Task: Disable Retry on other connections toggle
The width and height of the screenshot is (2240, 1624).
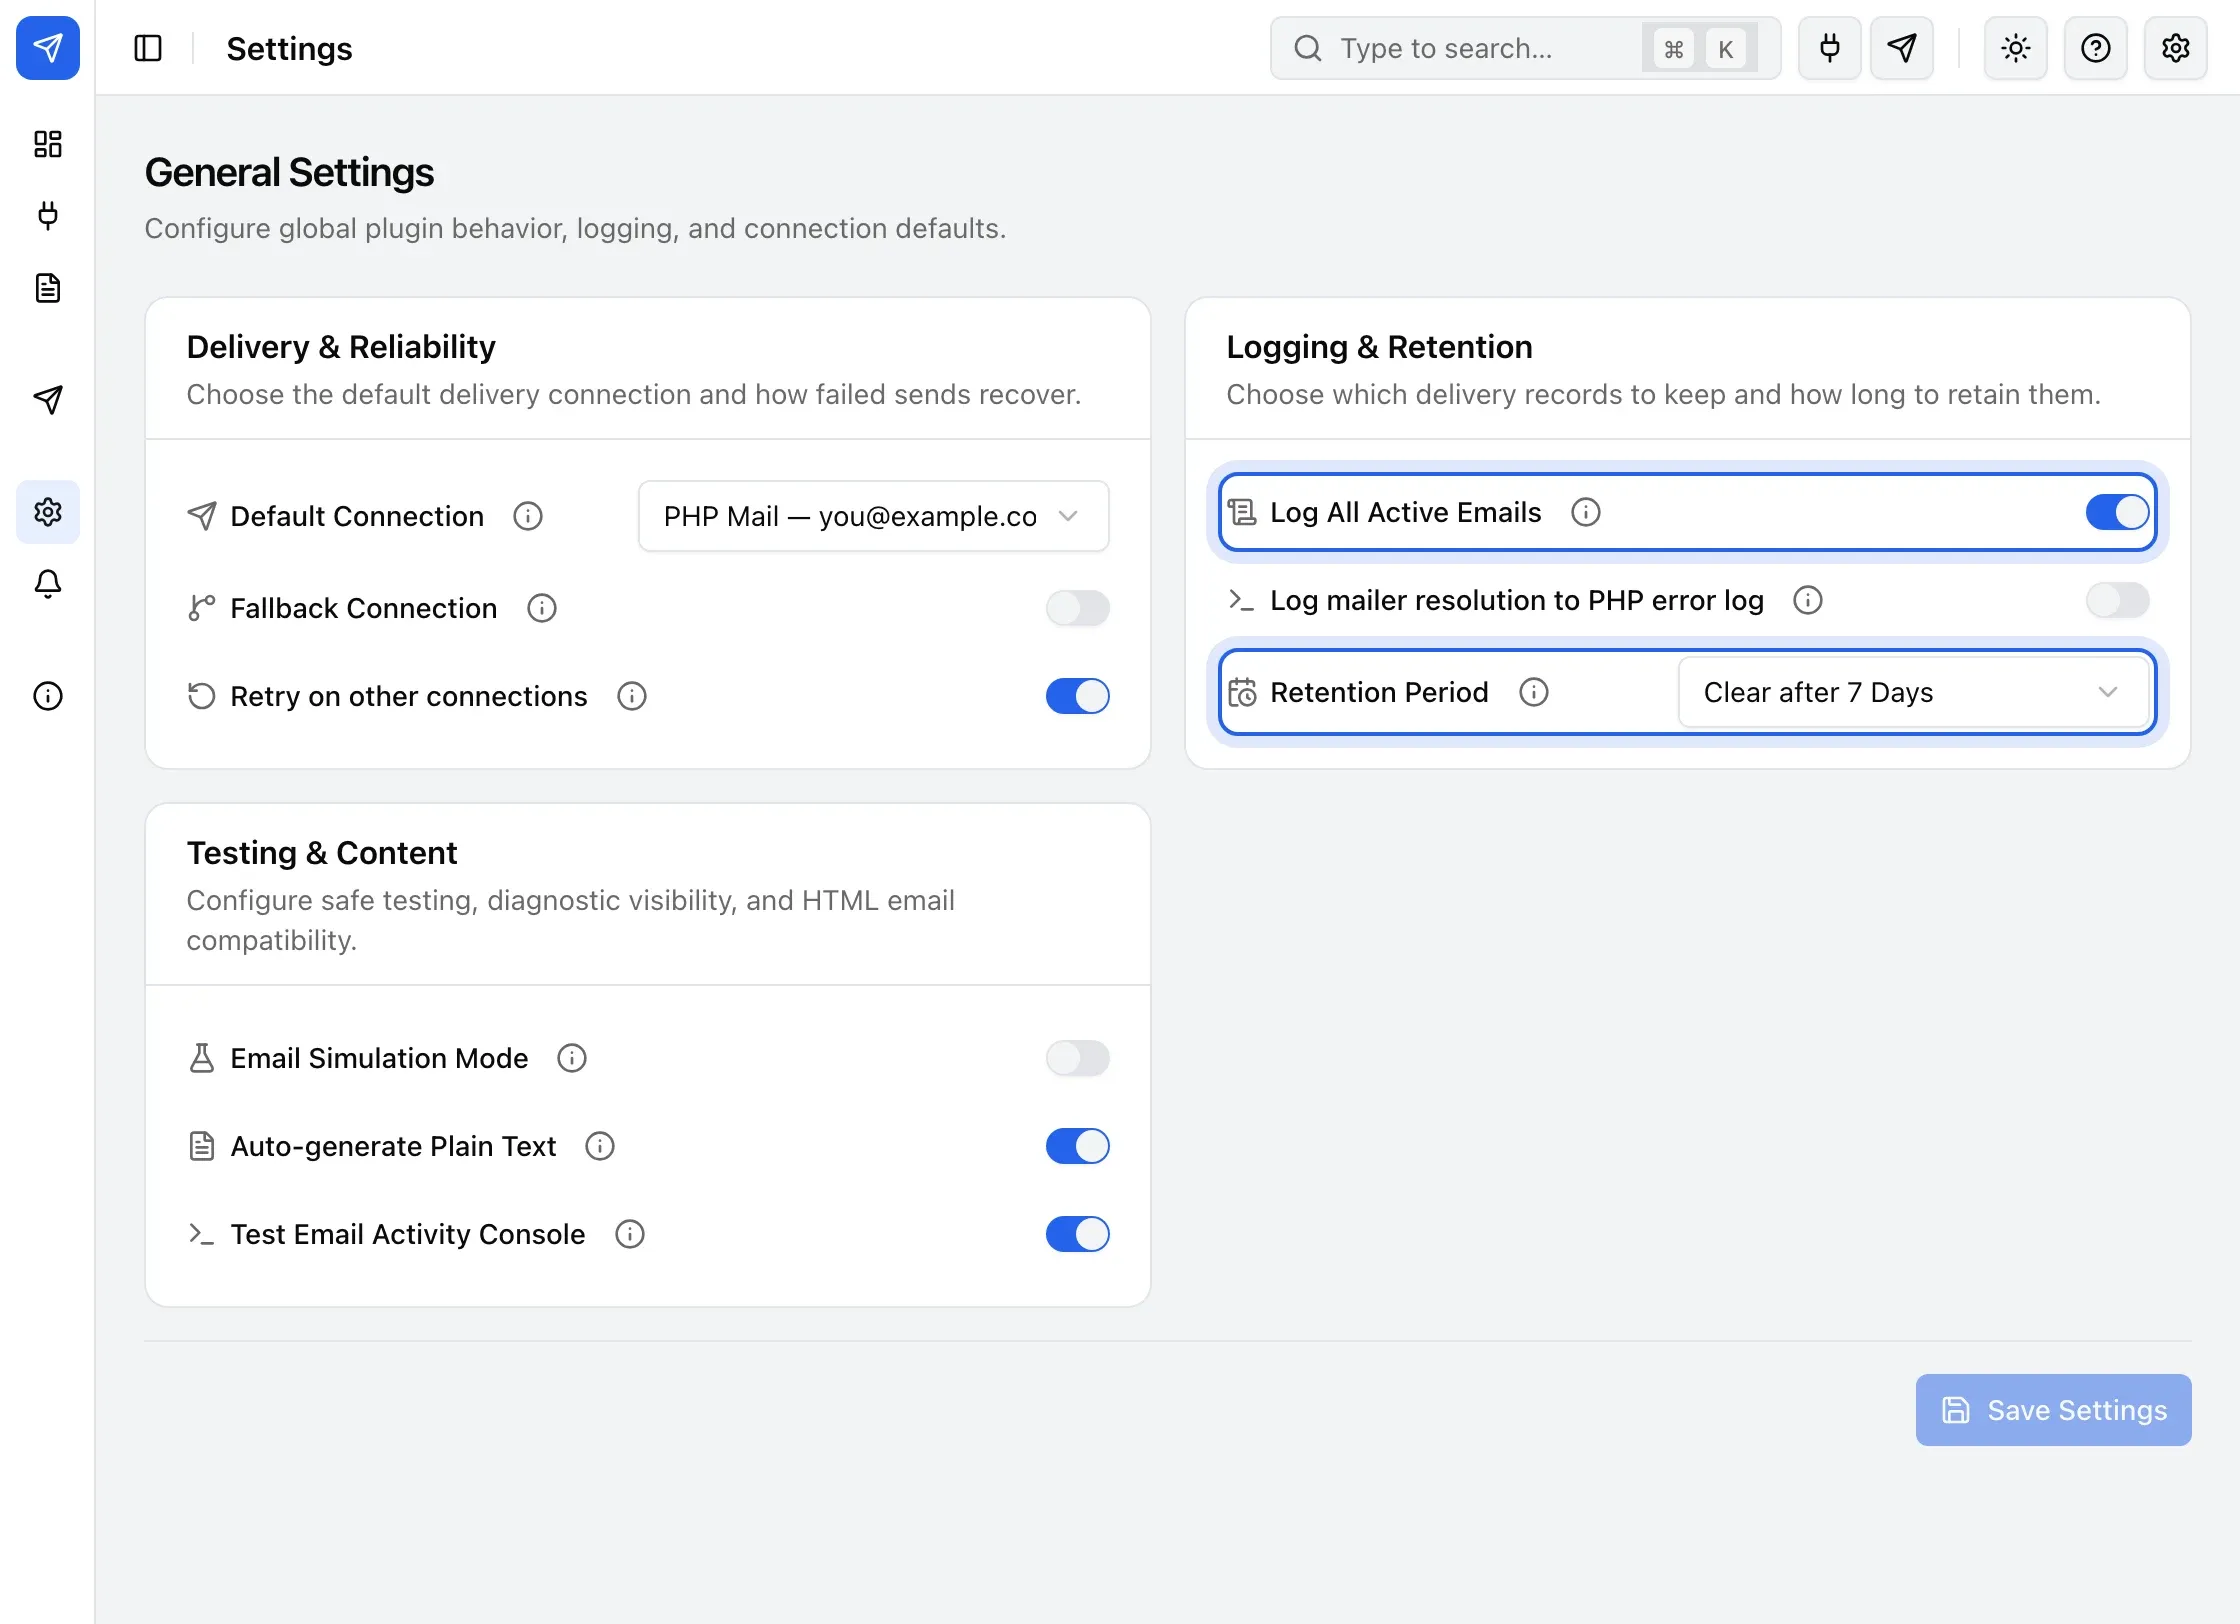Action: pyautogui.click(x=1078, y=696)
